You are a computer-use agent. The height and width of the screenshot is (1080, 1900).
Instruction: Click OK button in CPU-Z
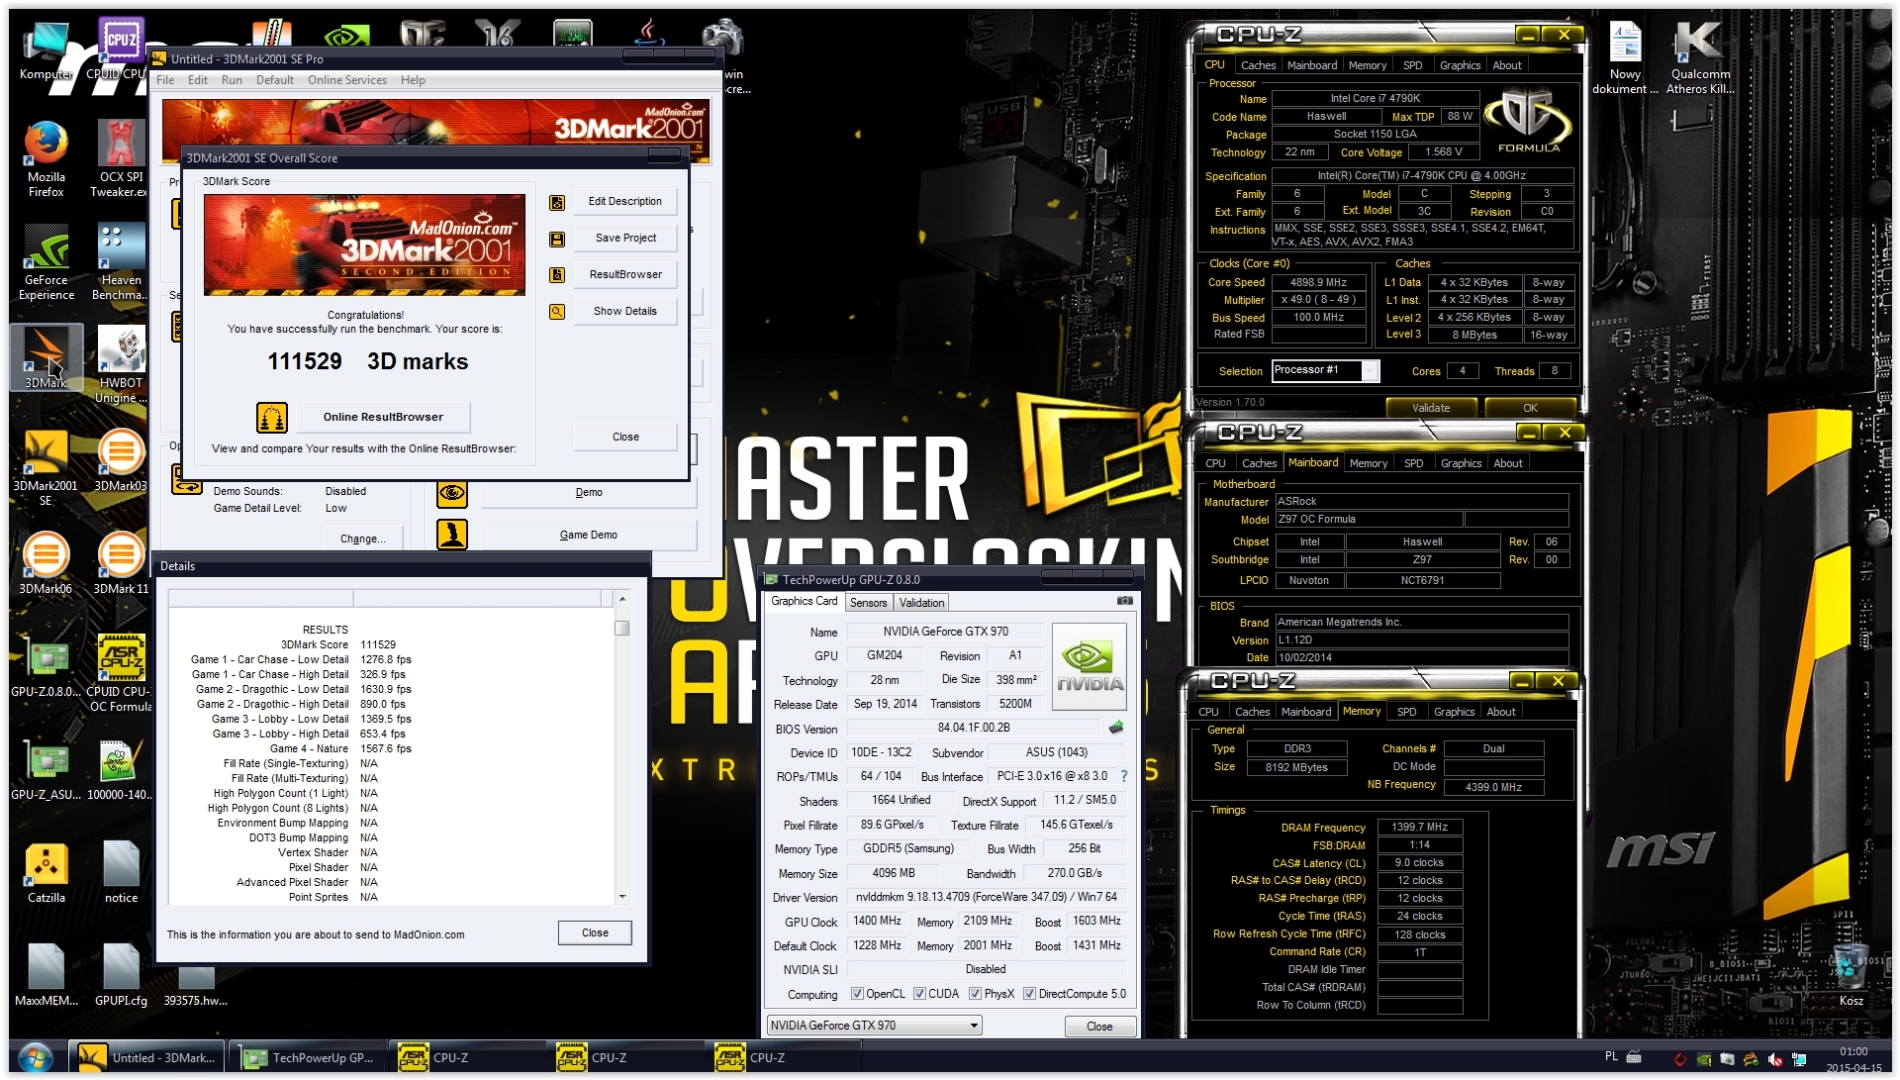point(1530,408)
